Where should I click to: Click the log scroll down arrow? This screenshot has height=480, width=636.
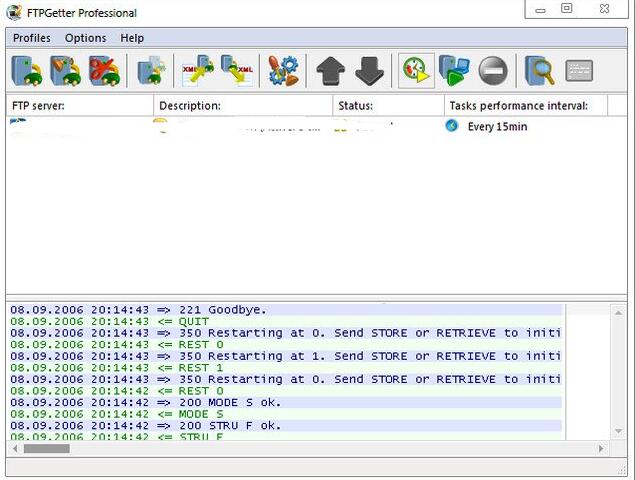(619, 431)
